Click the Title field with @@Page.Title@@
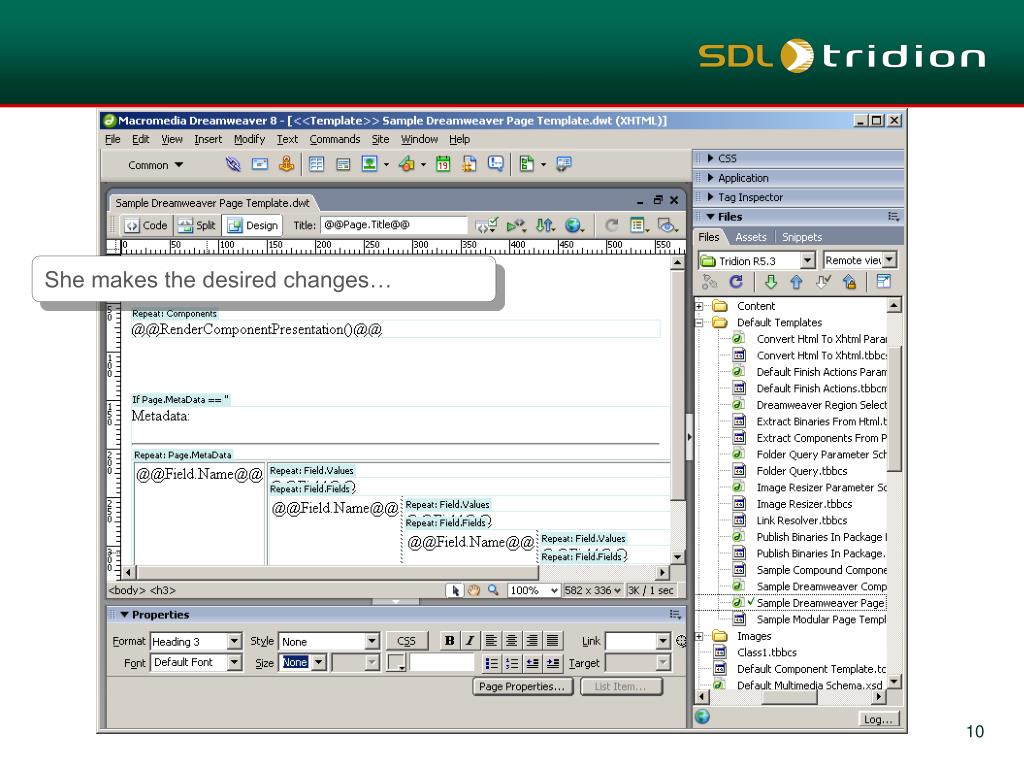This screenshot has height=768, width=1024. point(394,225)
